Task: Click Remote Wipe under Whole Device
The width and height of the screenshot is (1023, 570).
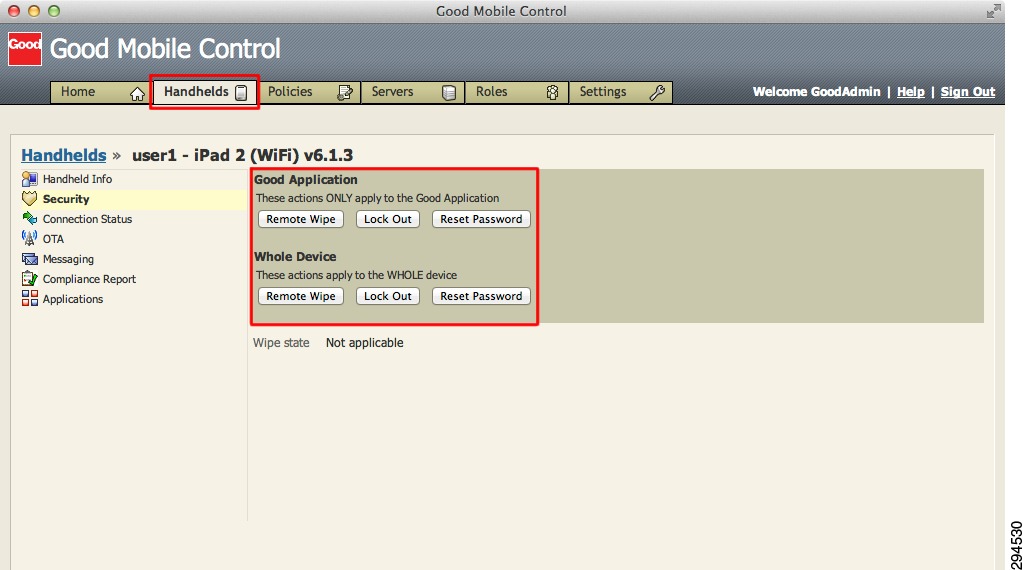Action: pos(301,296)
